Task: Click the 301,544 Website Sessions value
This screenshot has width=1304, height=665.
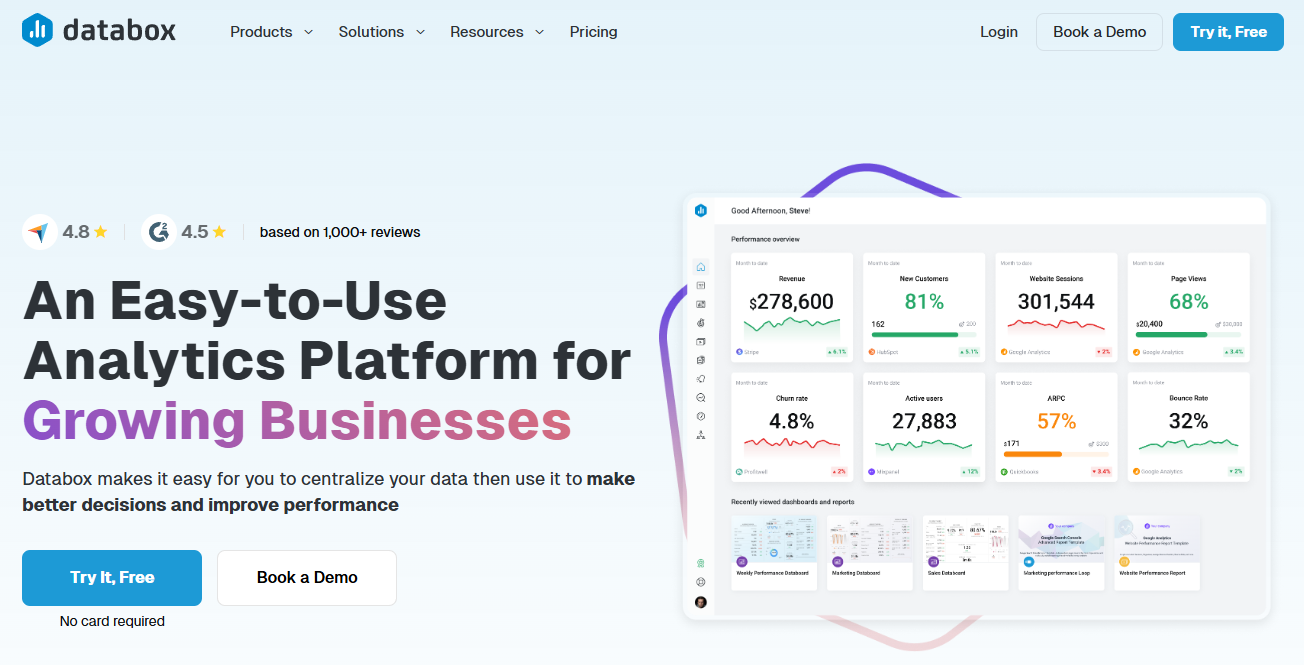Action: [1056, 302]
